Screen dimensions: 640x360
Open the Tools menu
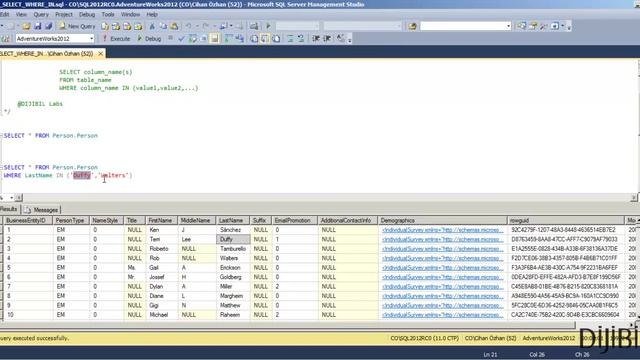point(108,14)
